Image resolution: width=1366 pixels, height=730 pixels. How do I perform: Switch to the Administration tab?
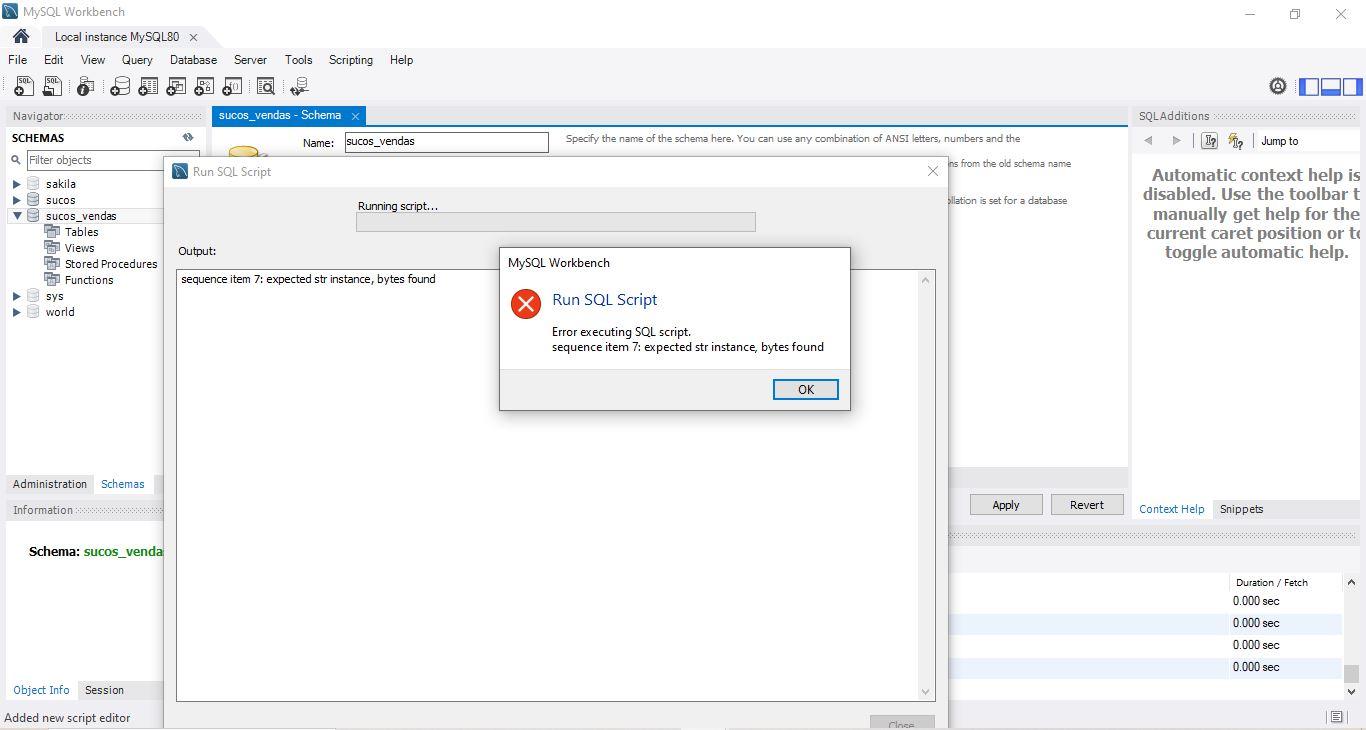50,484
